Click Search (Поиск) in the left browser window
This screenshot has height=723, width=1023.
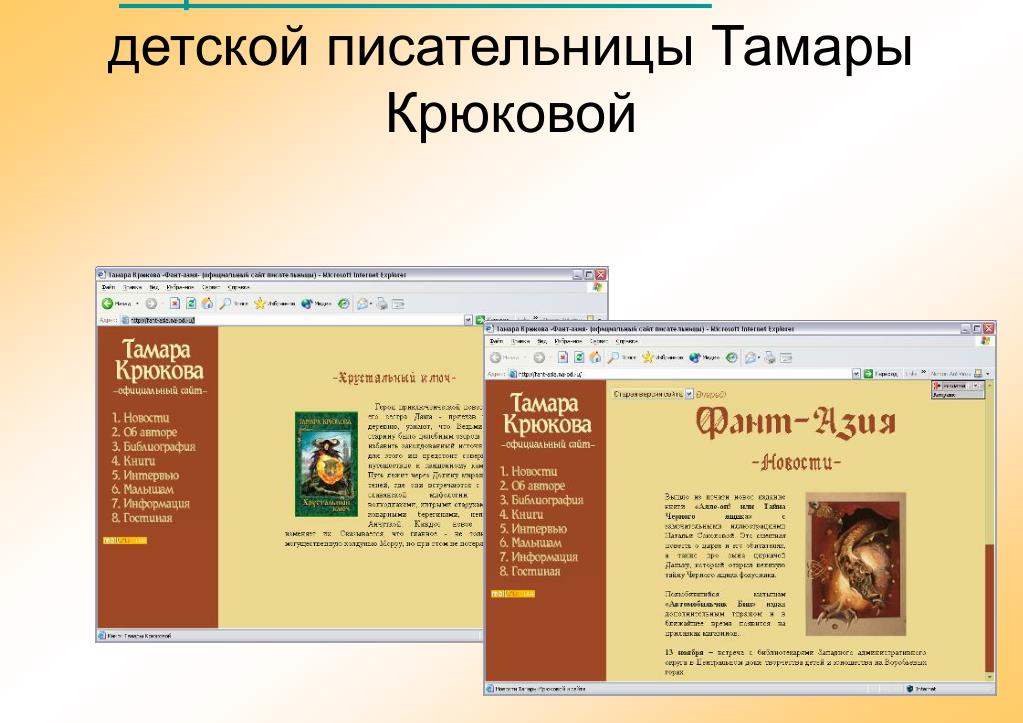tap(234, 303)
